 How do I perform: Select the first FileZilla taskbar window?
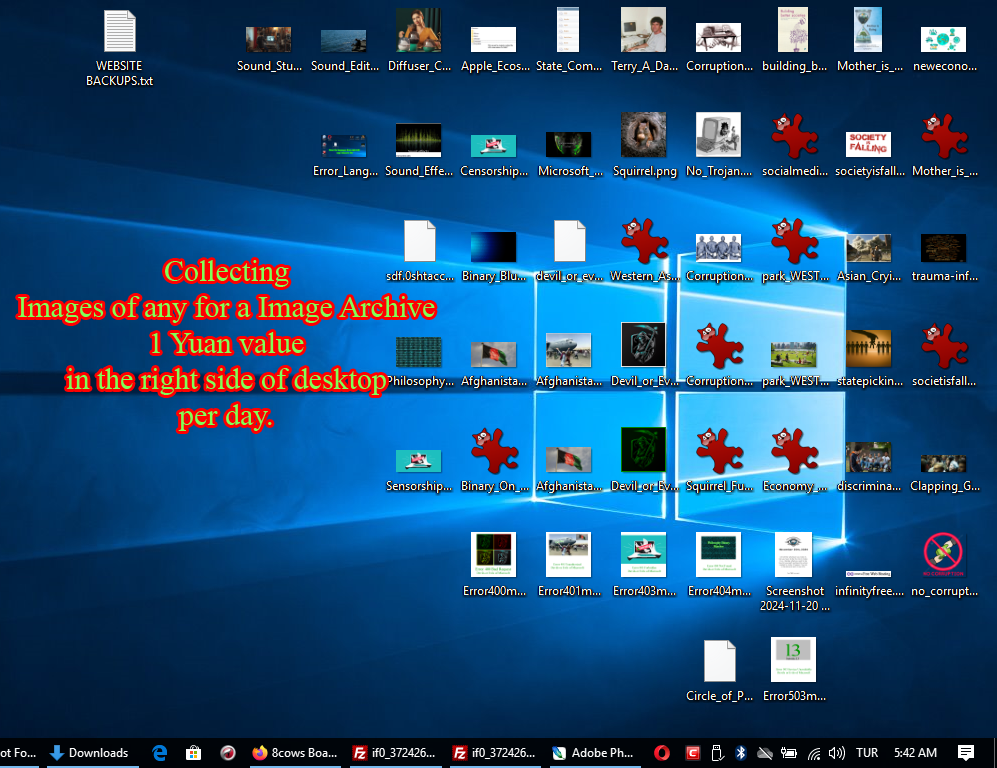[x=394, y=753]
